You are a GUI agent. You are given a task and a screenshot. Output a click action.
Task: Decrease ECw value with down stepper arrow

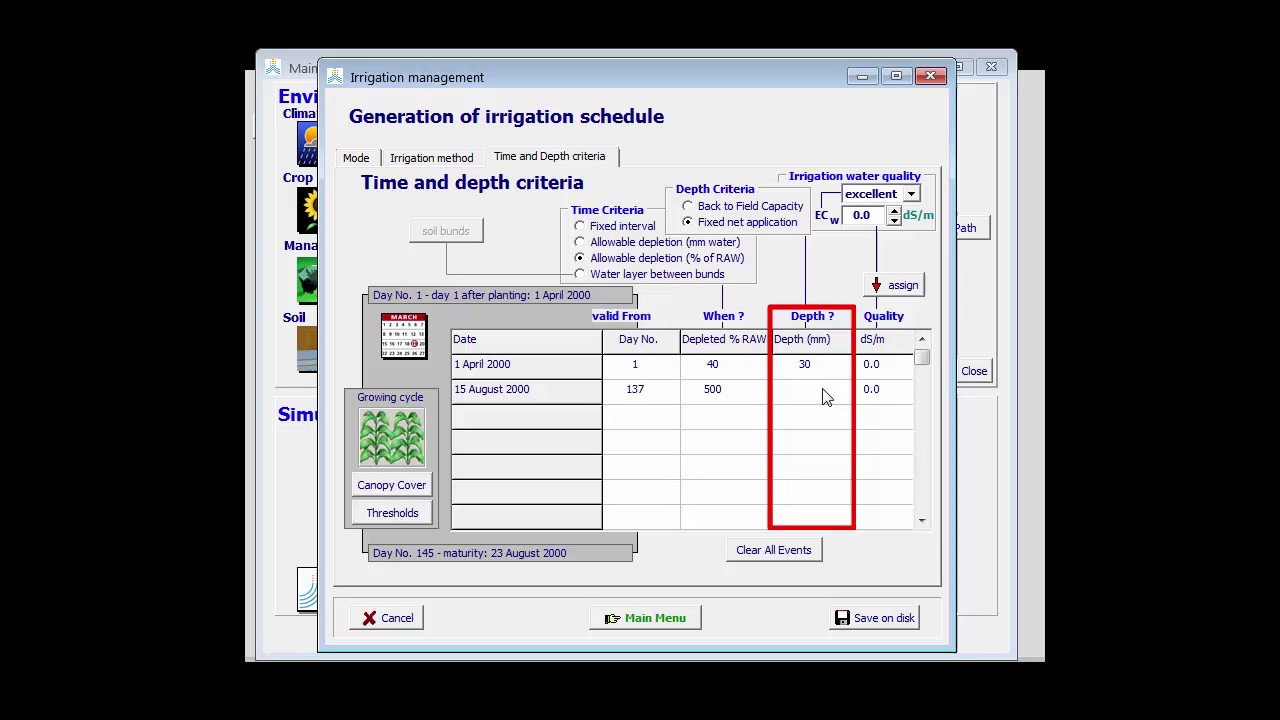coord(894,220)
